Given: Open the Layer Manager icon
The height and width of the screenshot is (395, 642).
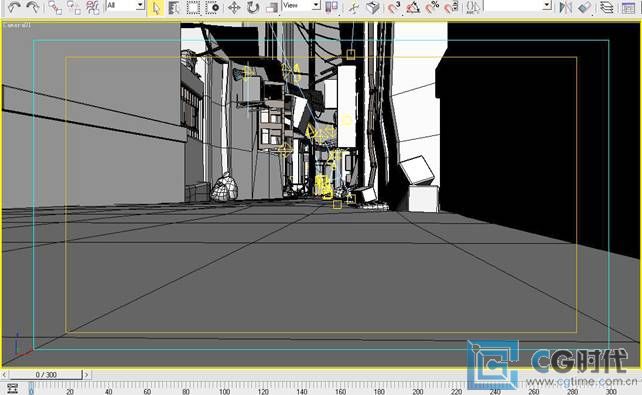Looking at the screenshot, I should point(607,8).
